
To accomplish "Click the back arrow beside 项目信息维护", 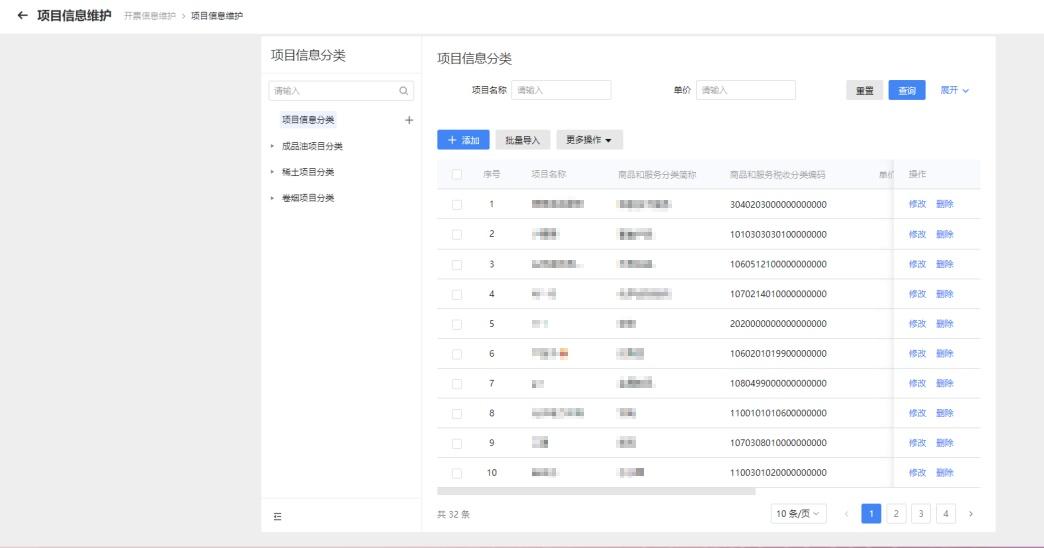I will (x=23, y=15).
